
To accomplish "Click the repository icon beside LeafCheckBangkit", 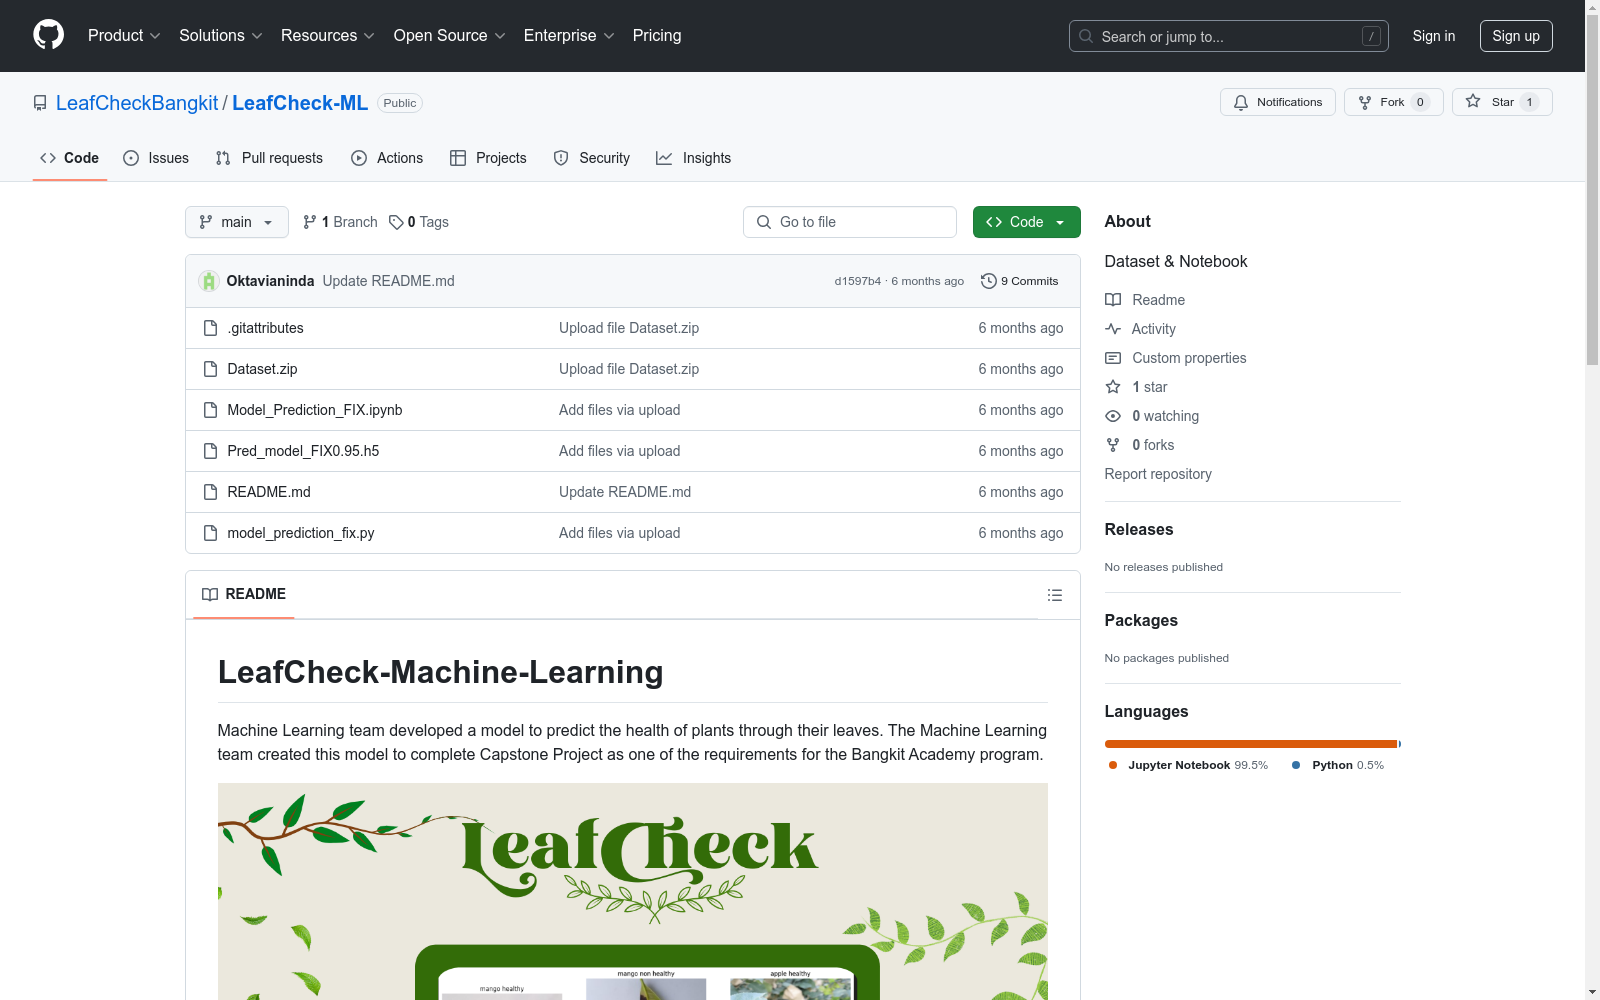I will pos(40,103).
